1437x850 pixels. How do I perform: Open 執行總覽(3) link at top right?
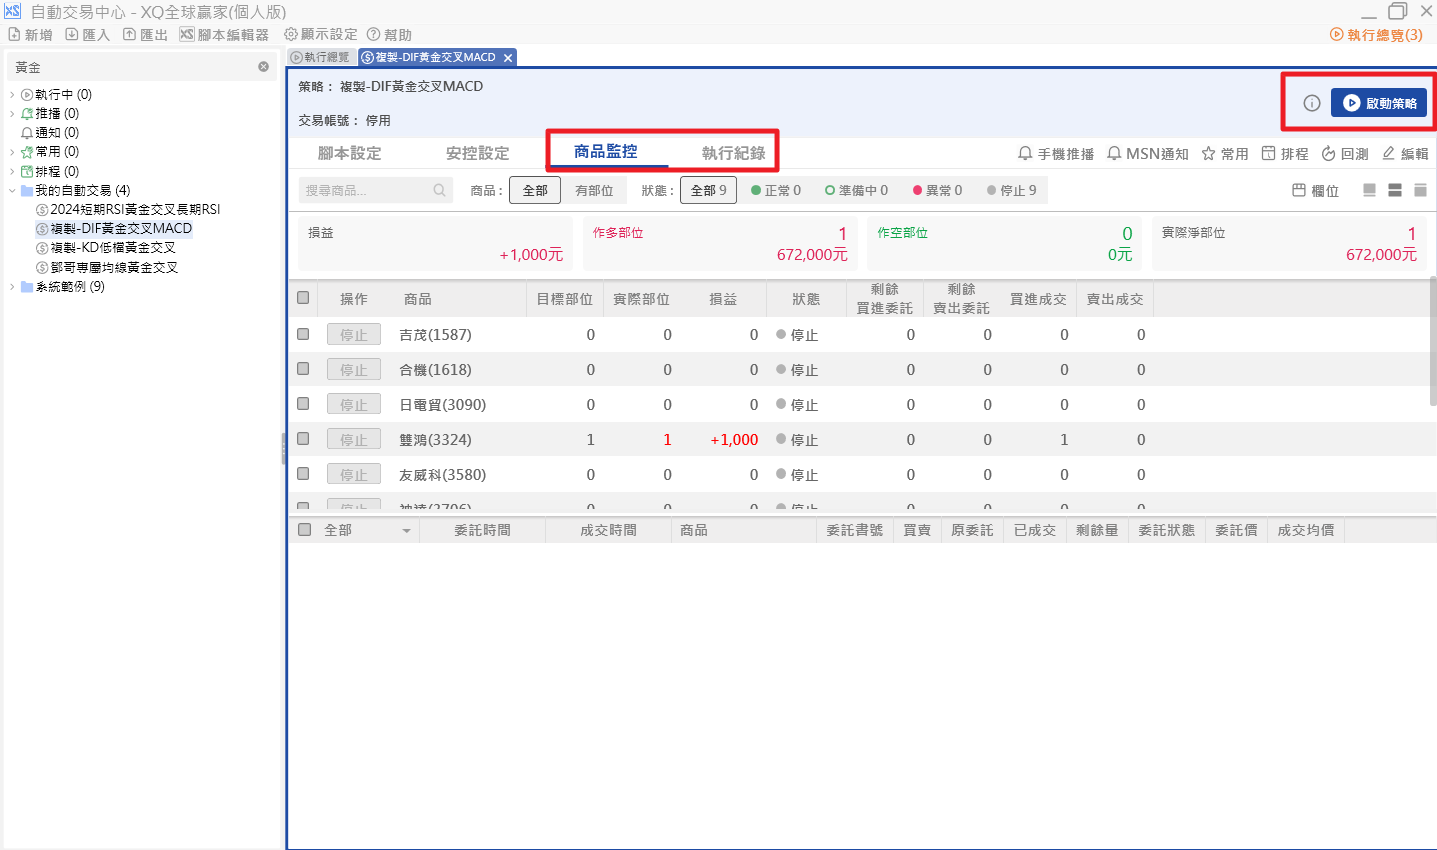click(1376, 35)
